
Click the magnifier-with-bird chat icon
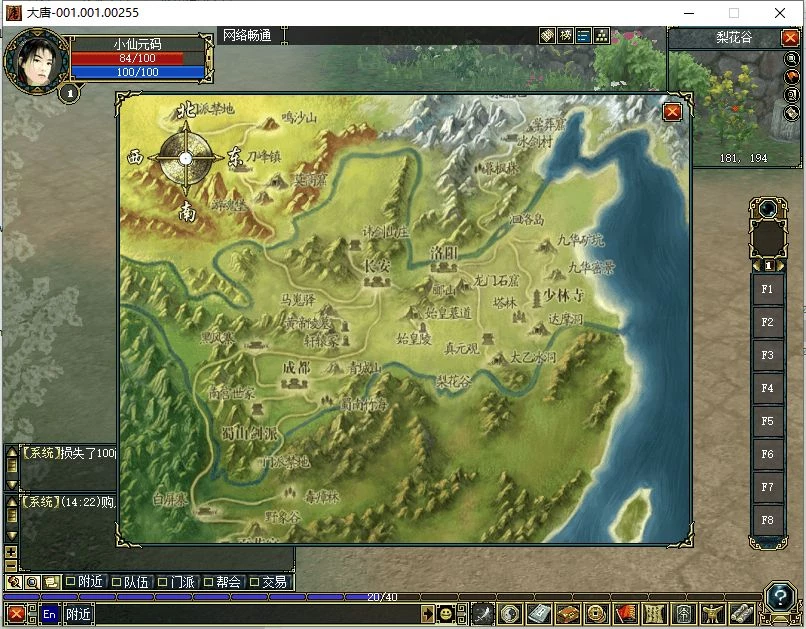14,582
